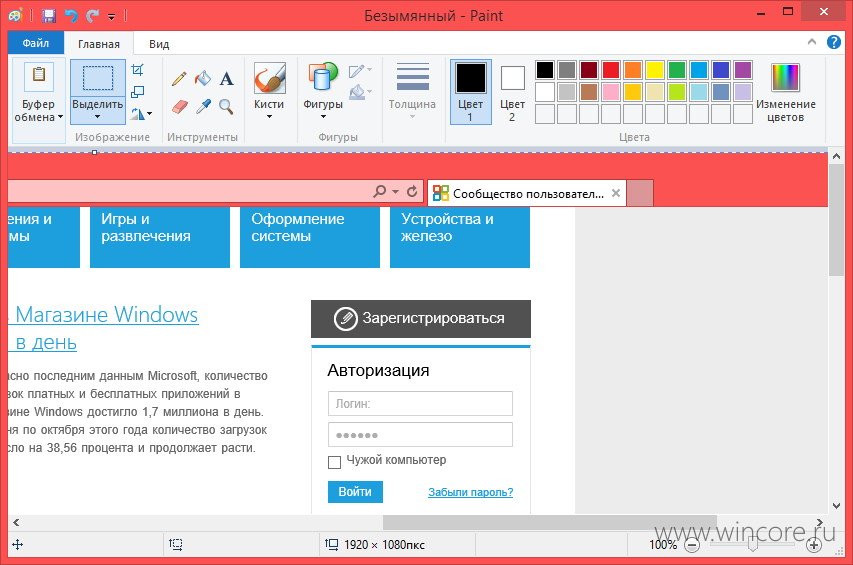
Task: Click the Войти button
Action: [355, 492]
